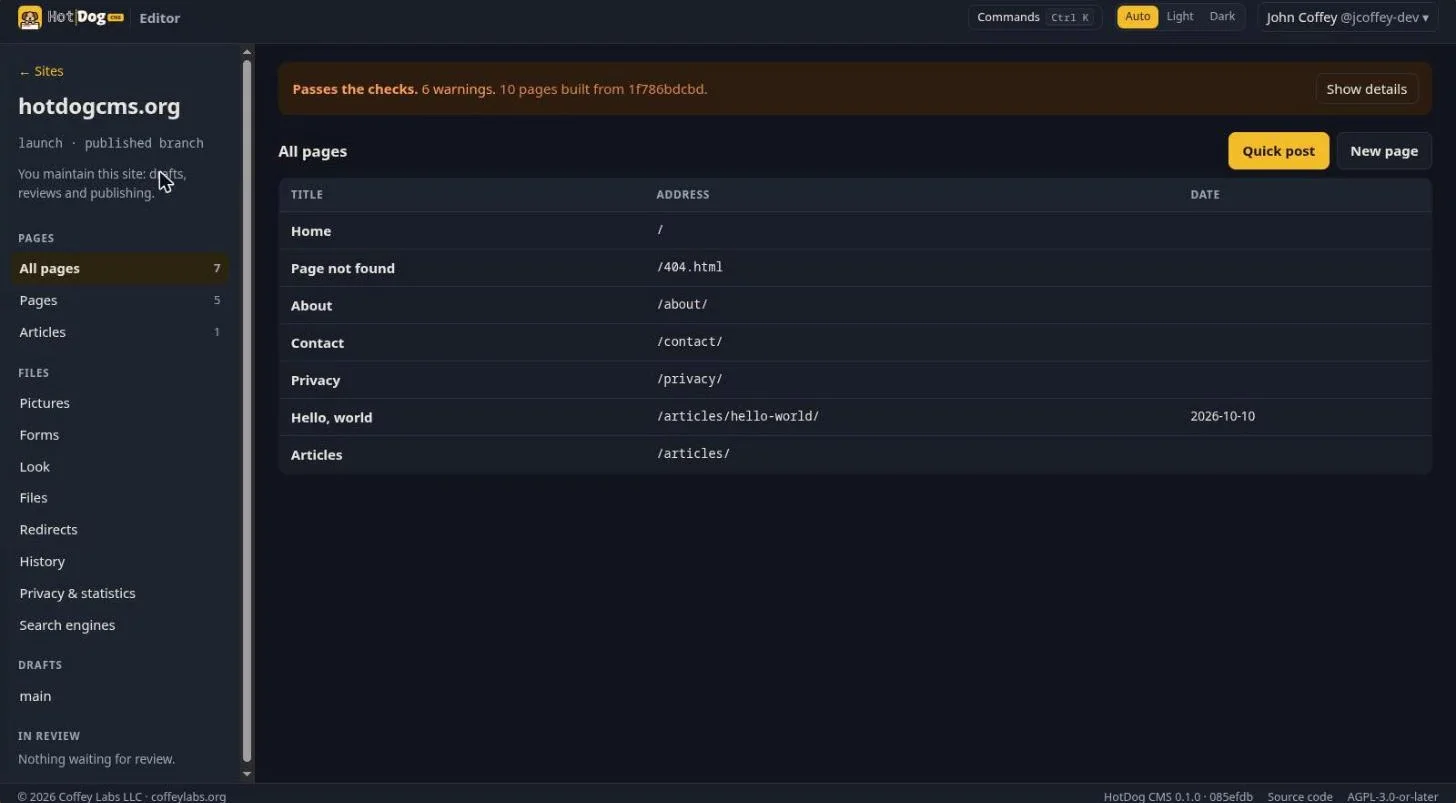Screen dimensions: 1456x803
Task: Open Privacy & statistics settings
Action: point(119,594)
